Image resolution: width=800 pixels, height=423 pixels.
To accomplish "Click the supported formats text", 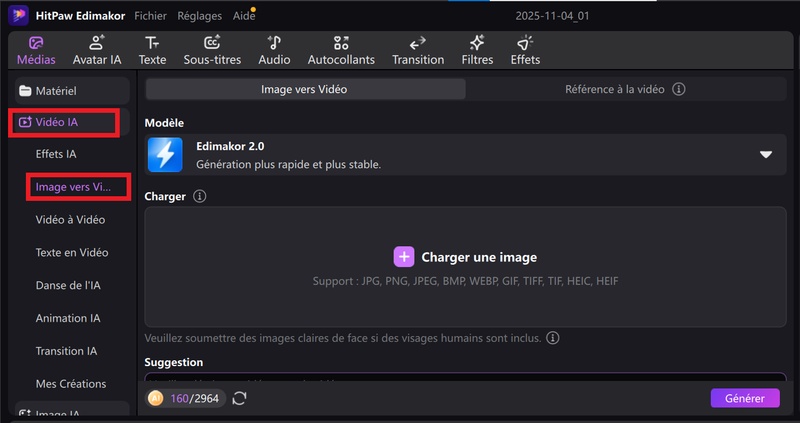I will pos(465,281).
